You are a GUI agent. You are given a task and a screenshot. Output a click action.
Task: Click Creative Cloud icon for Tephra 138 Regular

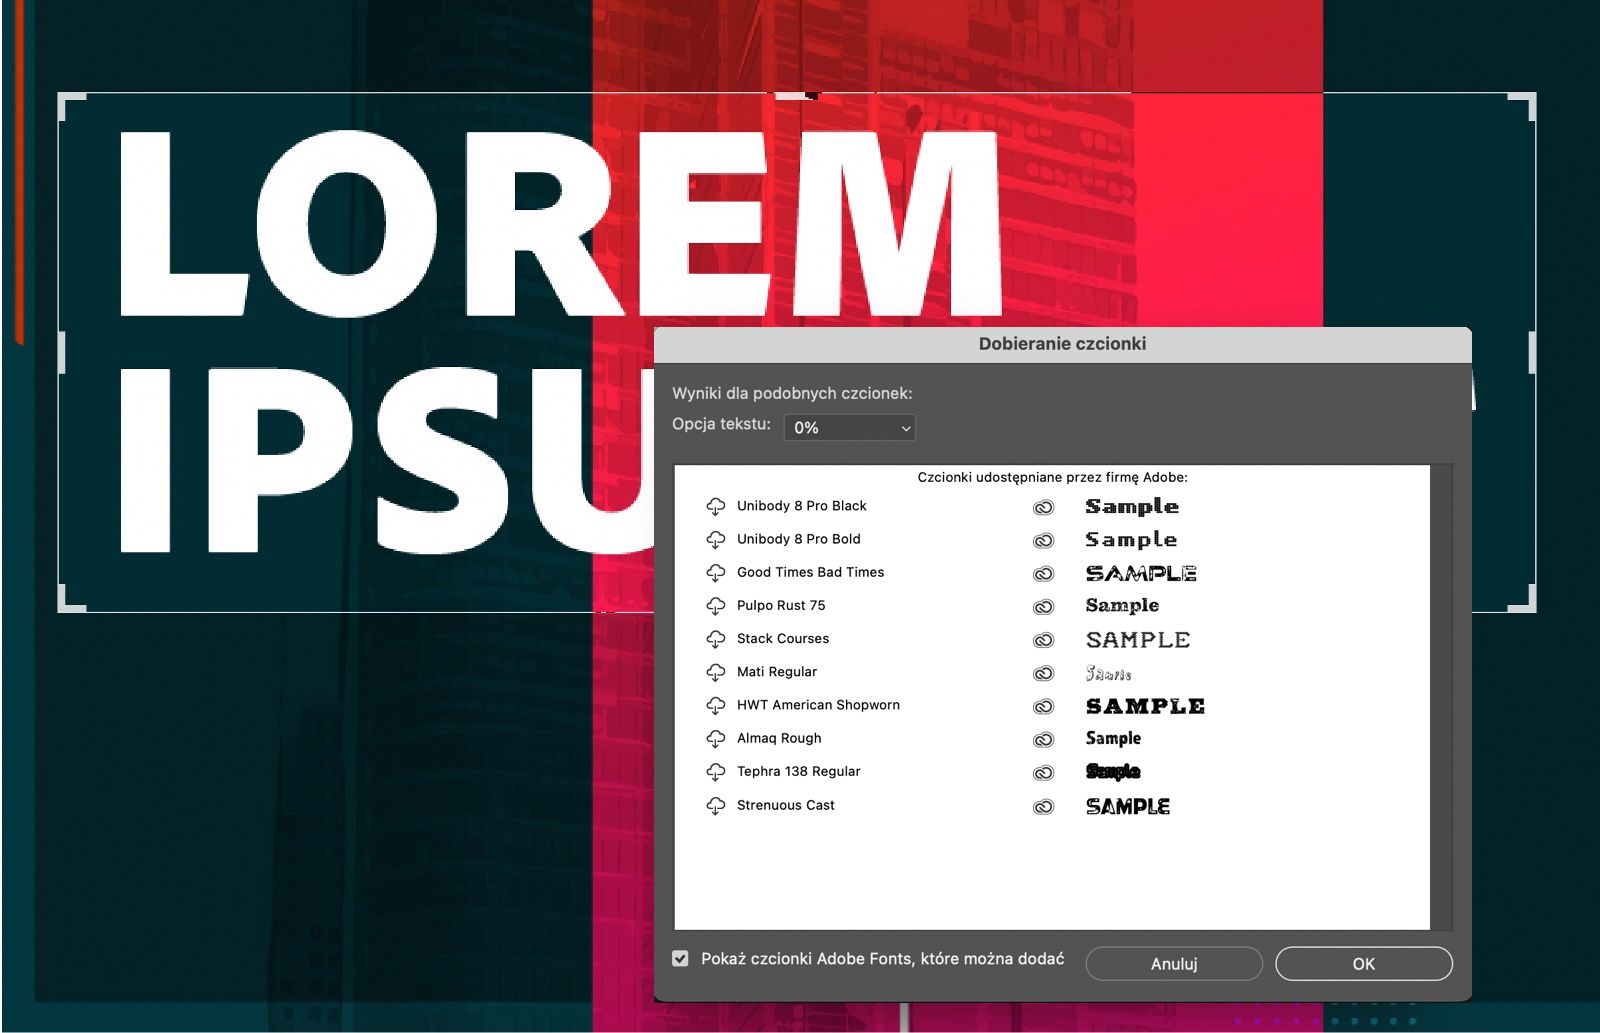[x=1043, y=773]
